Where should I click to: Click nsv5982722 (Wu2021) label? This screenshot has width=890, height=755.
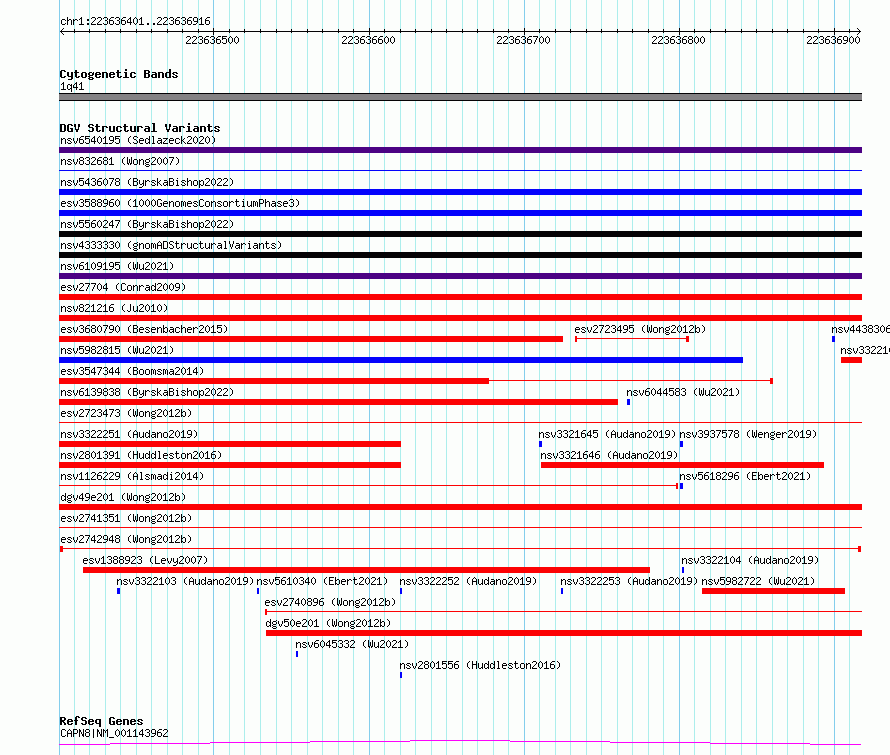pyautogui.click(x=758, y=581)
